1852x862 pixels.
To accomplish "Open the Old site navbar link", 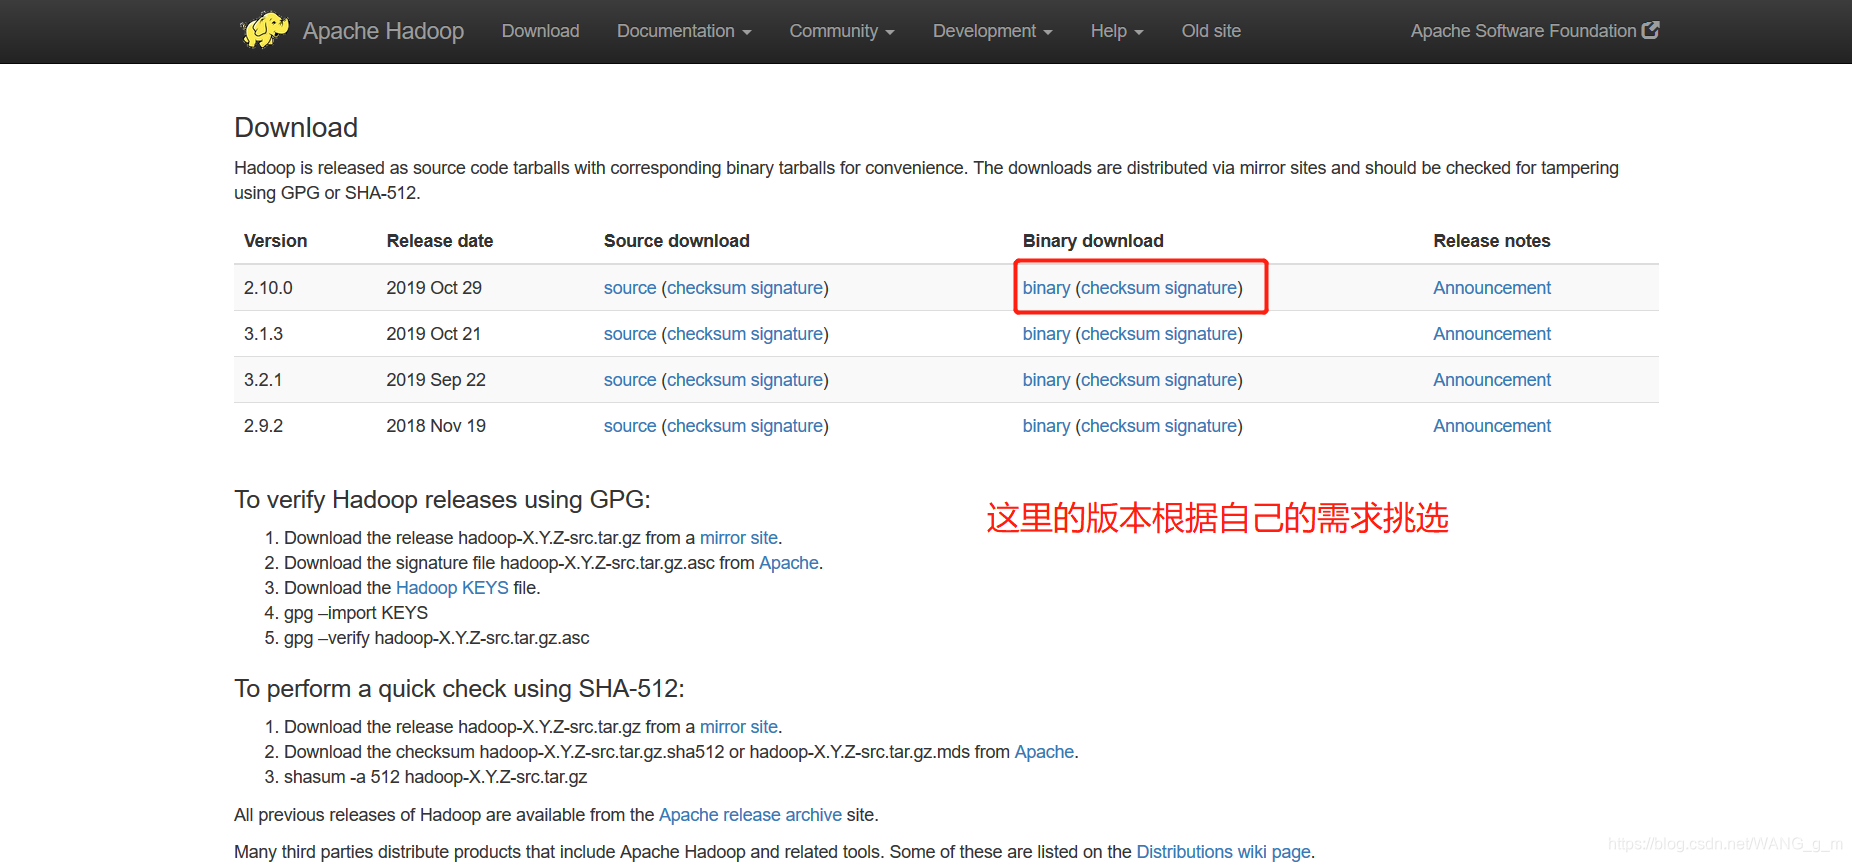I will tap(1211, 31).
